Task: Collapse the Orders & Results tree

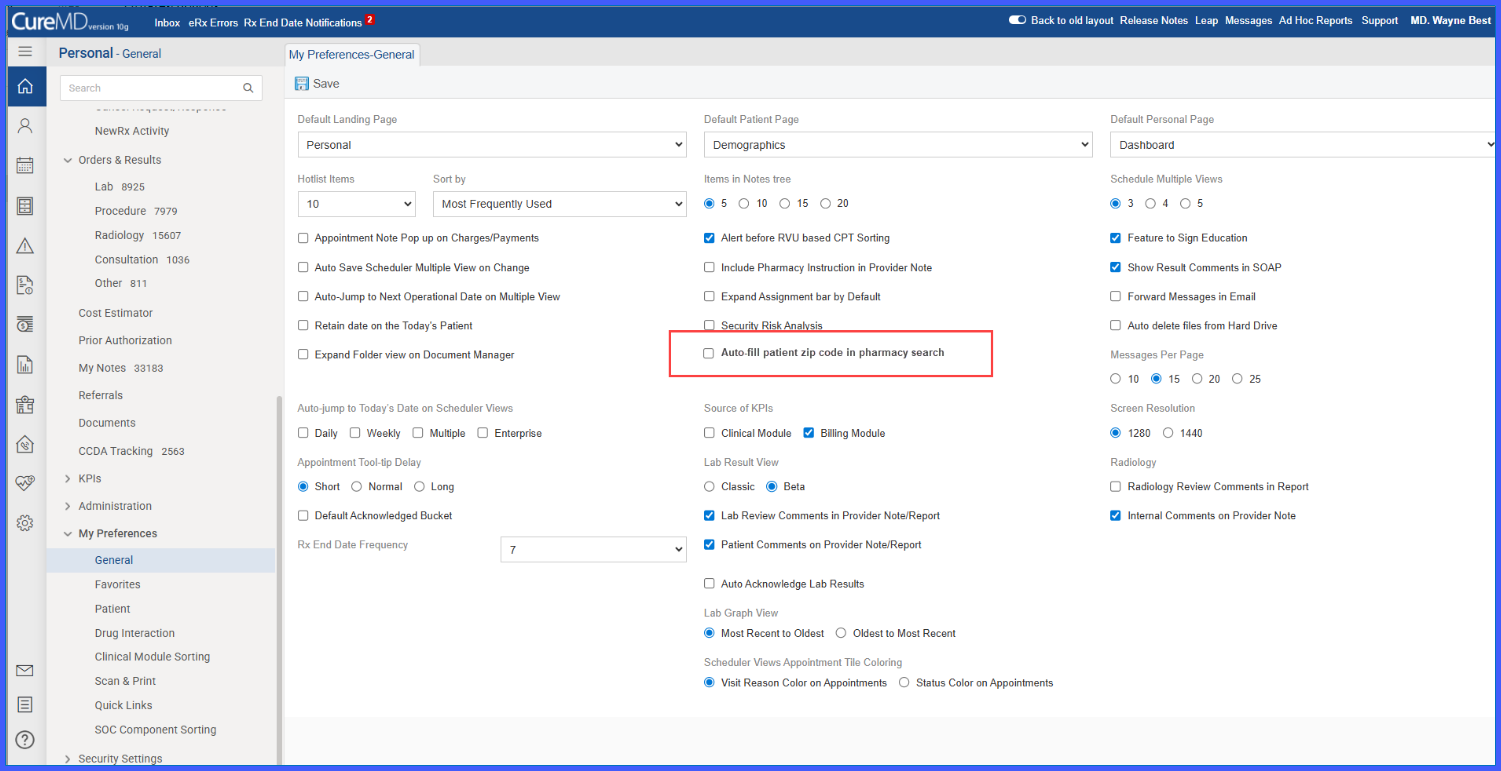Action: point(68,160)
